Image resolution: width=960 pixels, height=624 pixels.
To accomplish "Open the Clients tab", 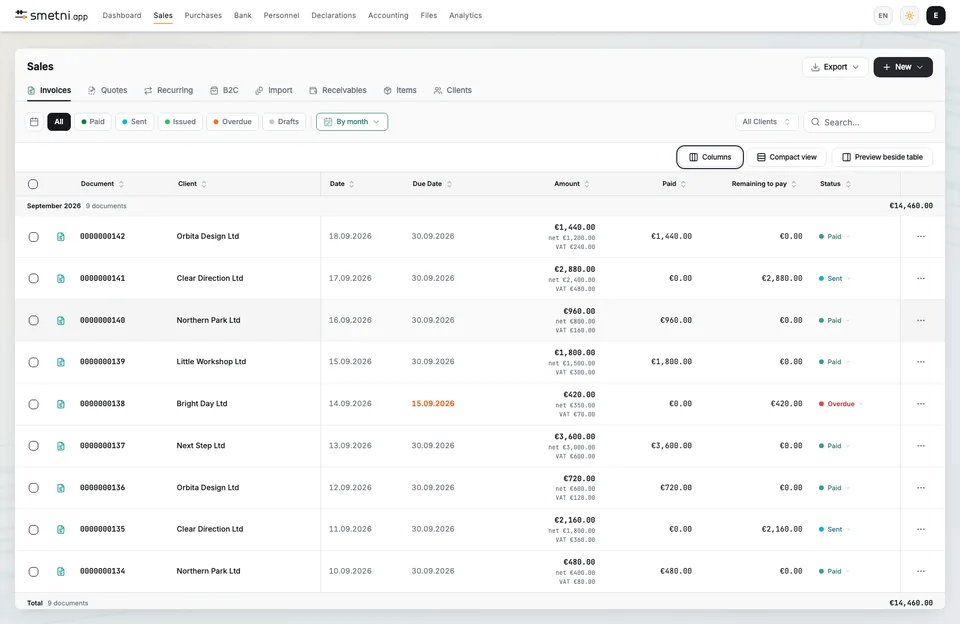I will click(x=453, y=90).
